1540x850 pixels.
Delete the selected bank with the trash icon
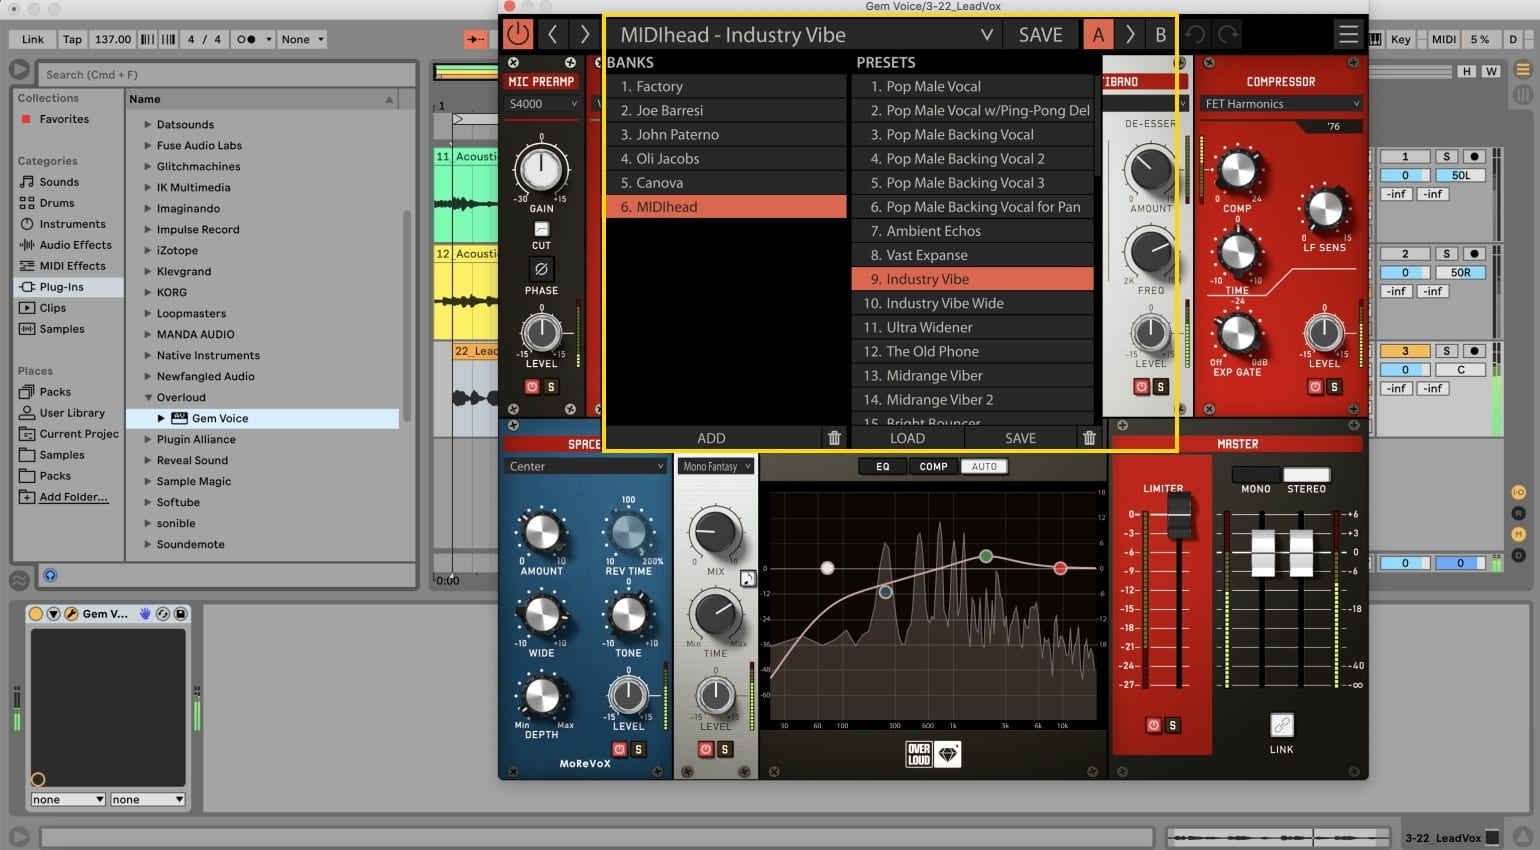(834, 438)
